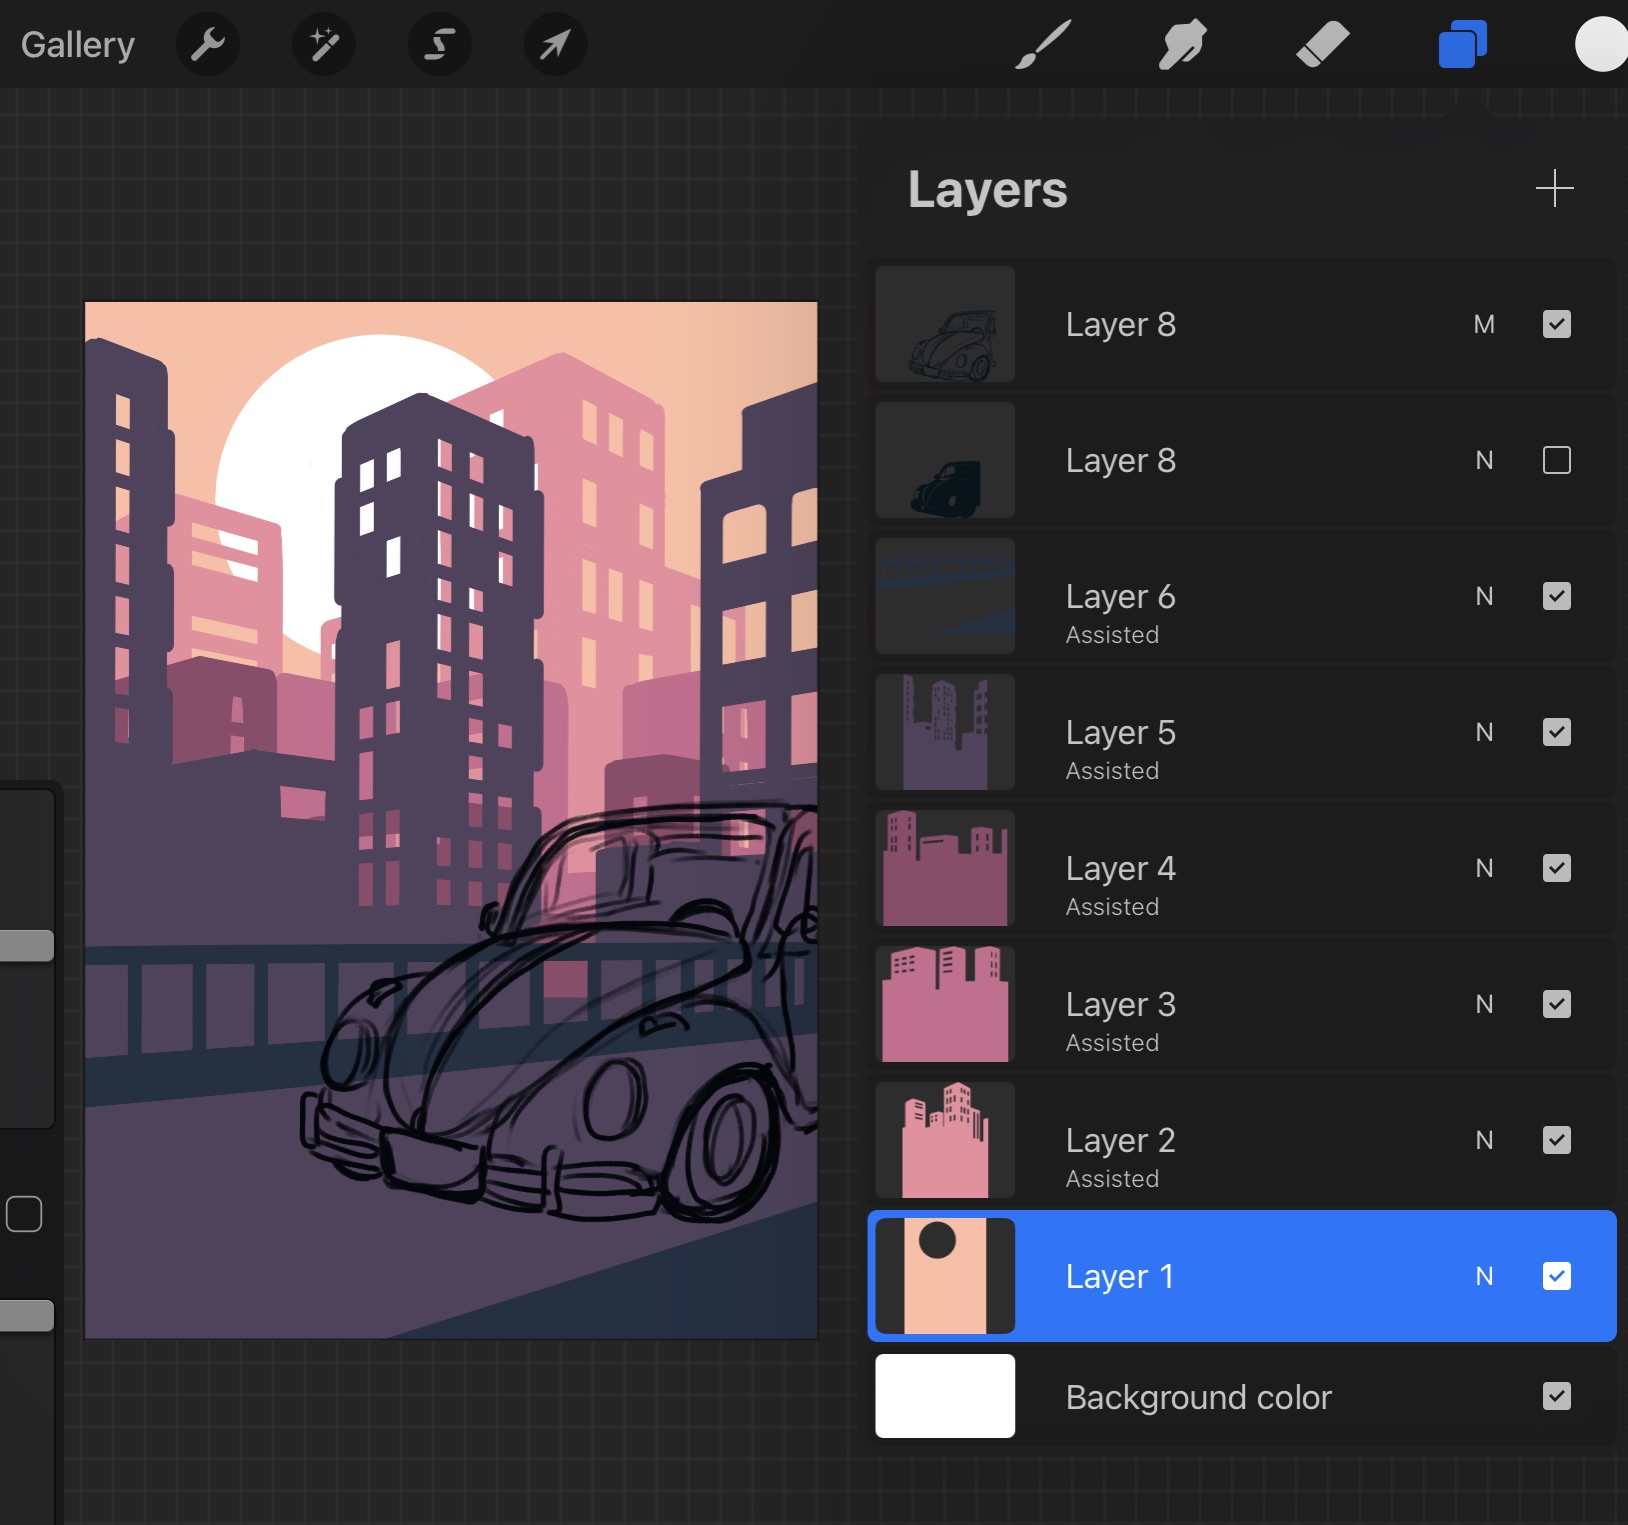Expand Layer 3 blend mode settings
This screenshot has width=1628, height=1525.
1484,1004
